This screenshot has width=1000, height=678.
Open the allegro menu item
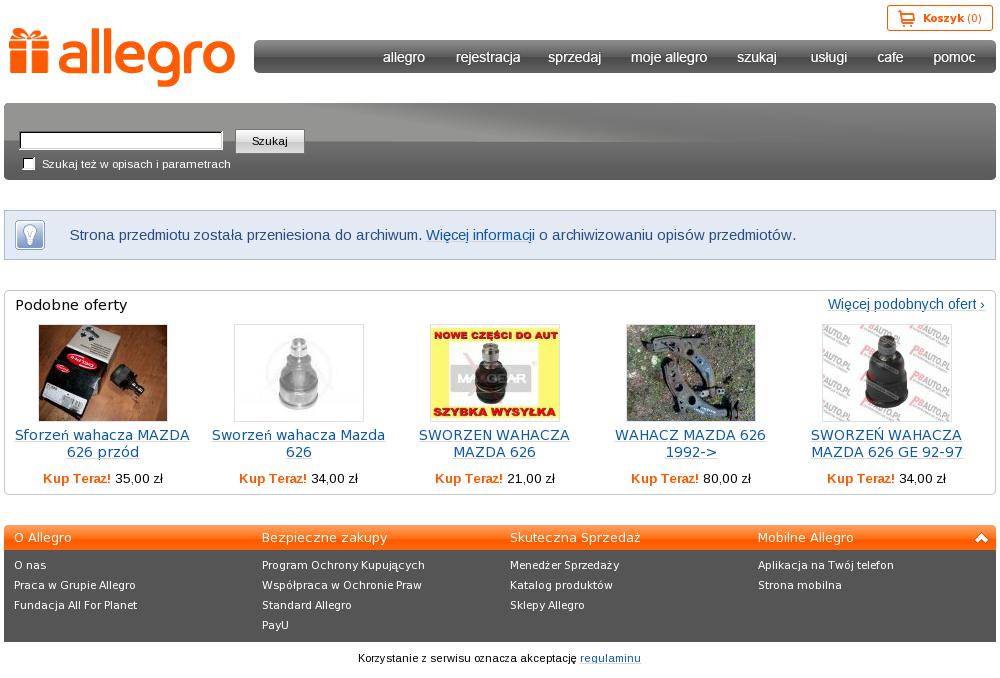404,57
